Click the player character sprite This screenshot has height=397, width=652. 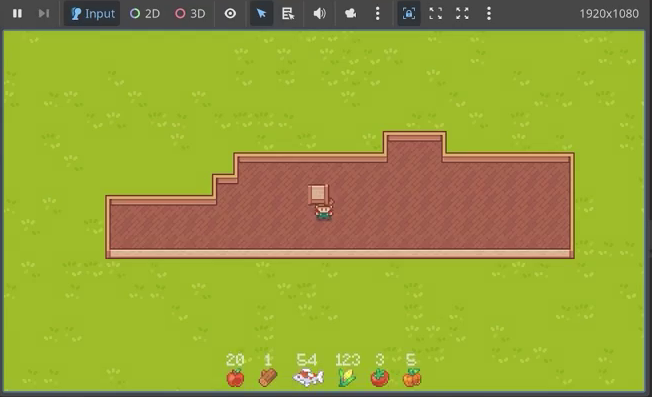click(x=324, y=211)
